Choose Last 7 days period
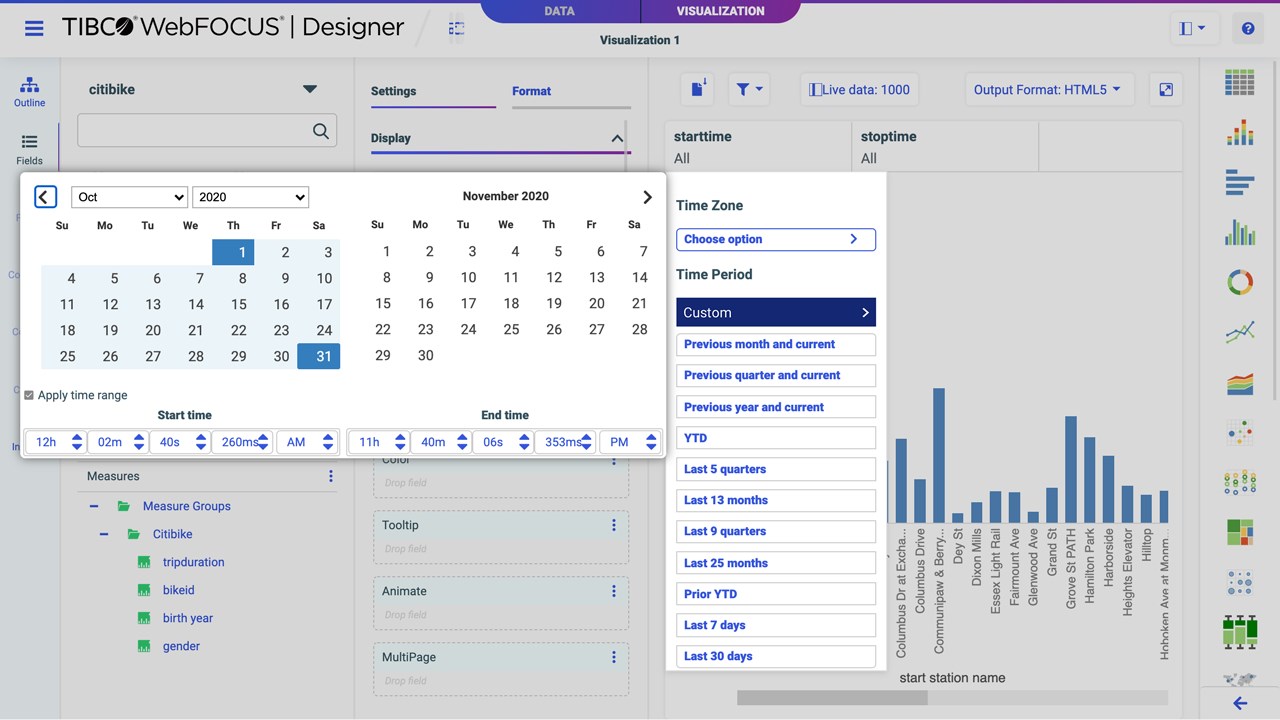This screenshot has height=720, width=1280. tap(776, 625)
